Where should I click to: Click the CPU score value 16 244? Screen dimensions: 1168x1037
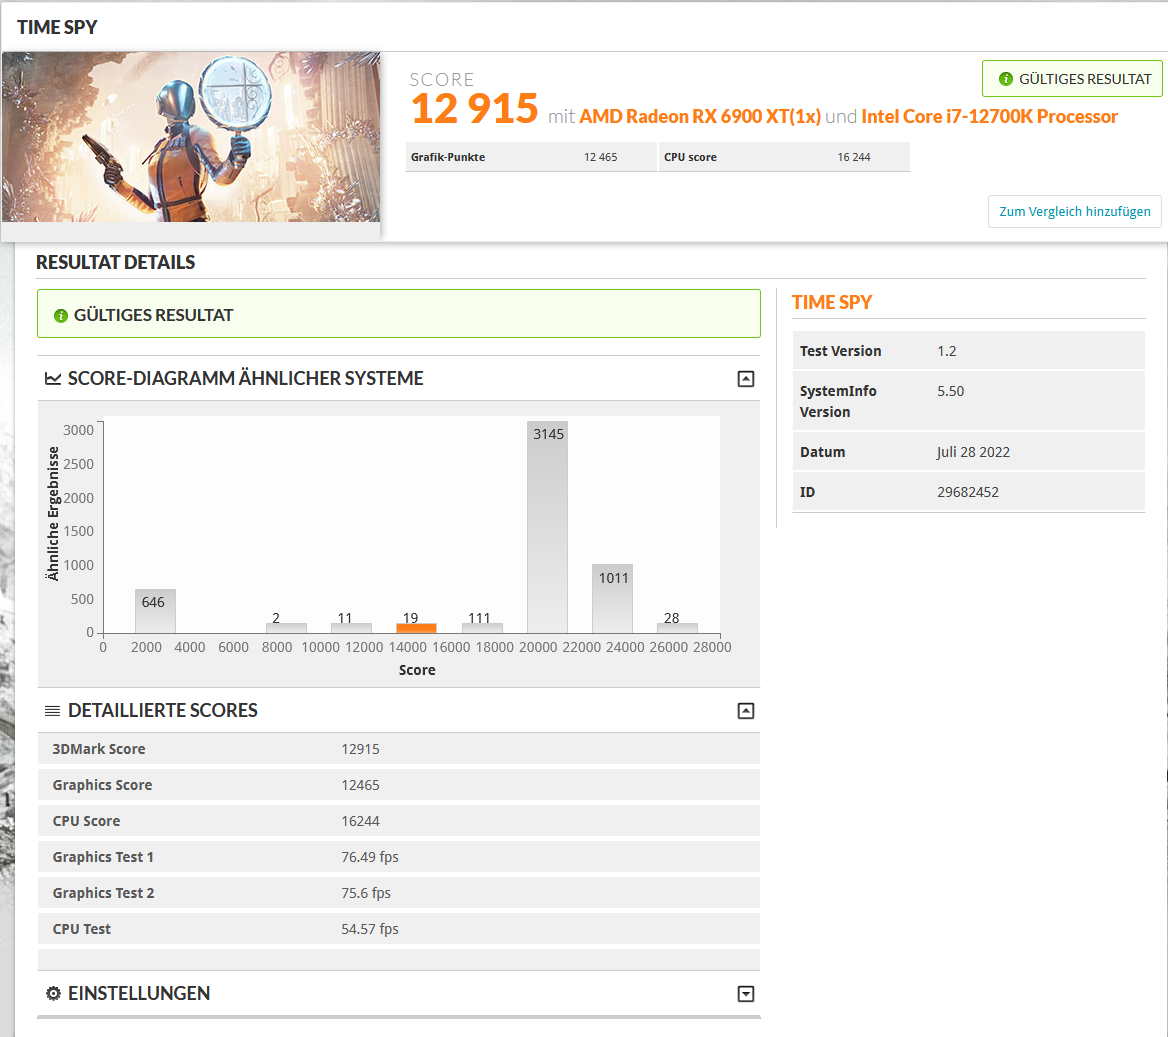pyautogui.click(x=854, y=157)
